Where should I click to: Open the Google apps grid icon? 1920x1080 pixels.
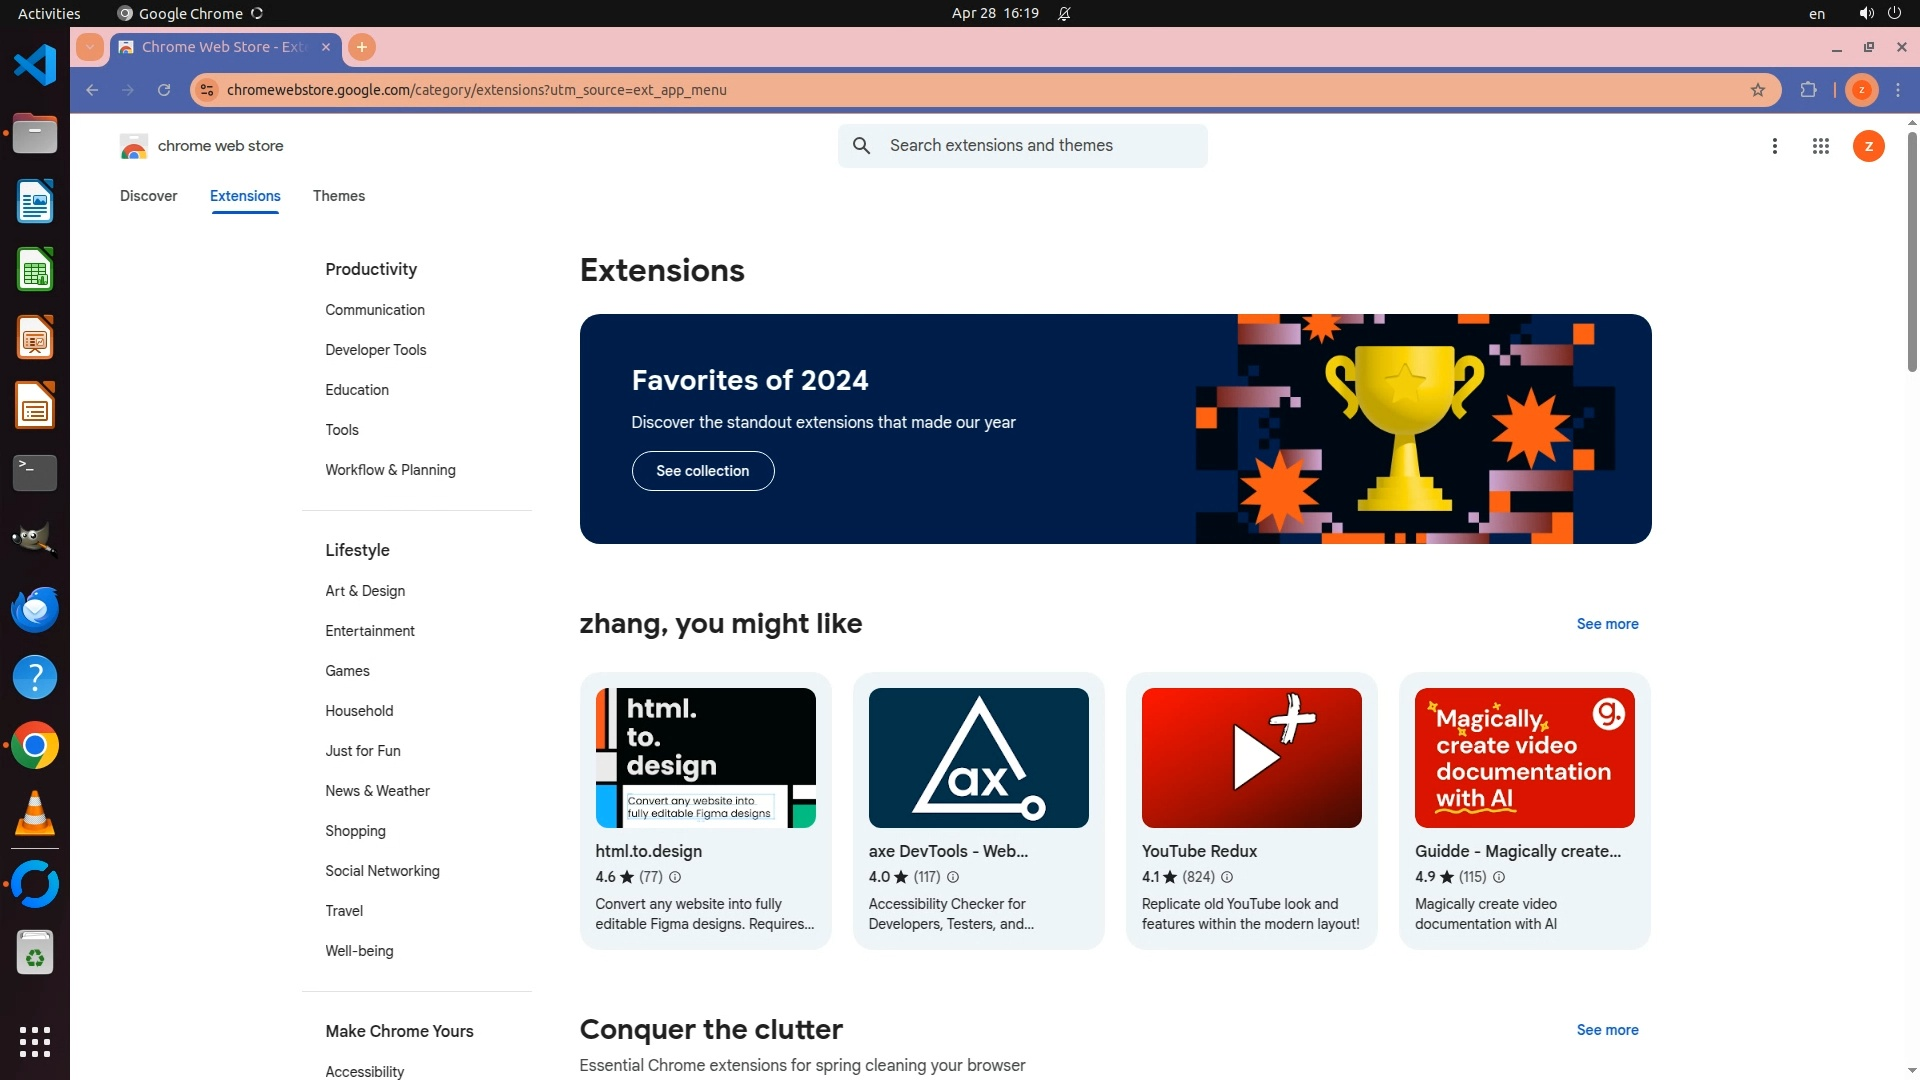(x=1820, y=146)
